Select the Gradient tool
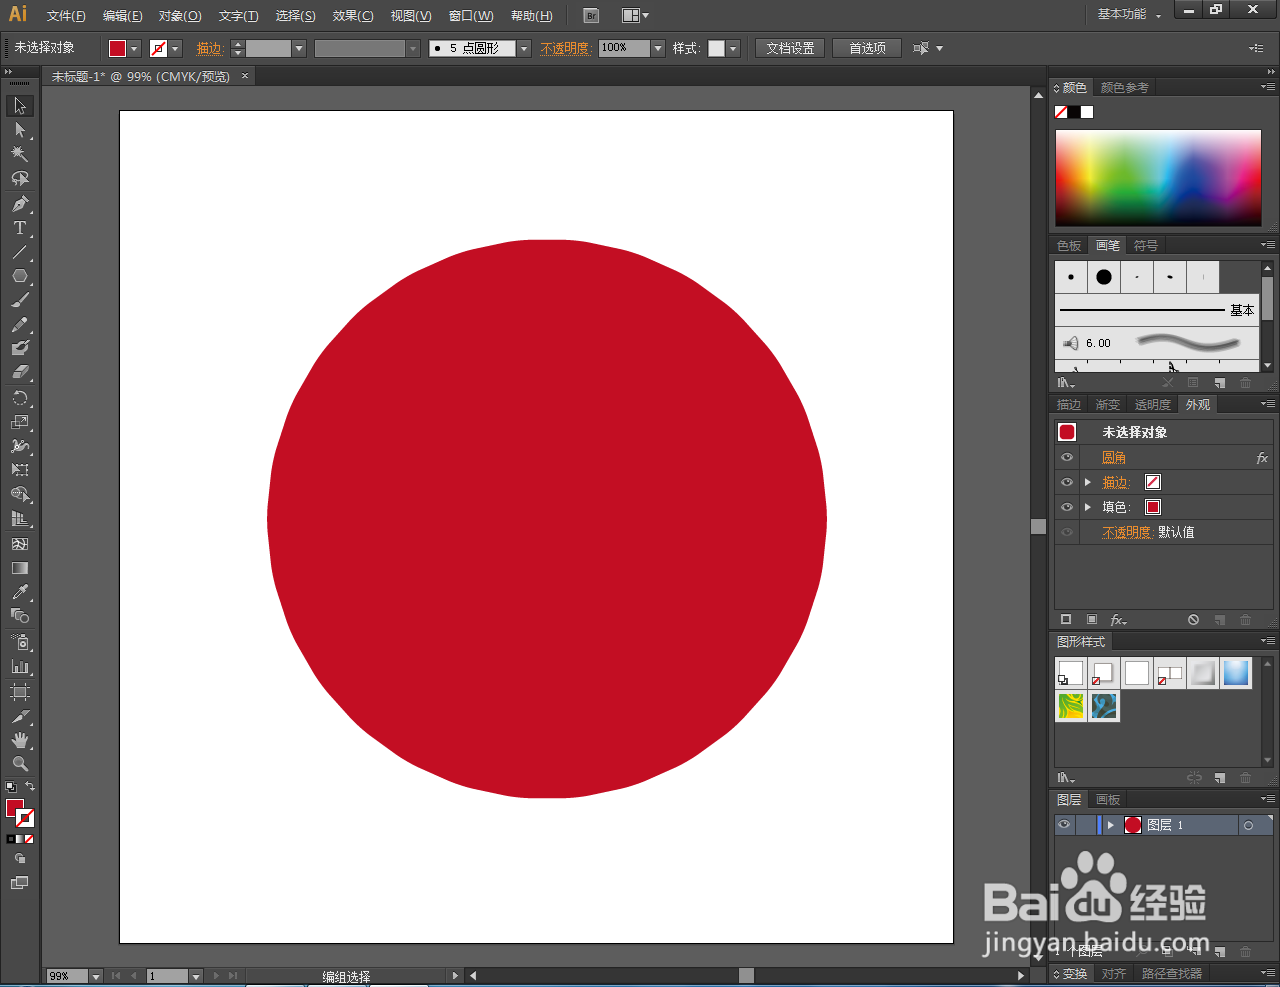This screenshot has width=1280, height=987. tap(20, 568)
